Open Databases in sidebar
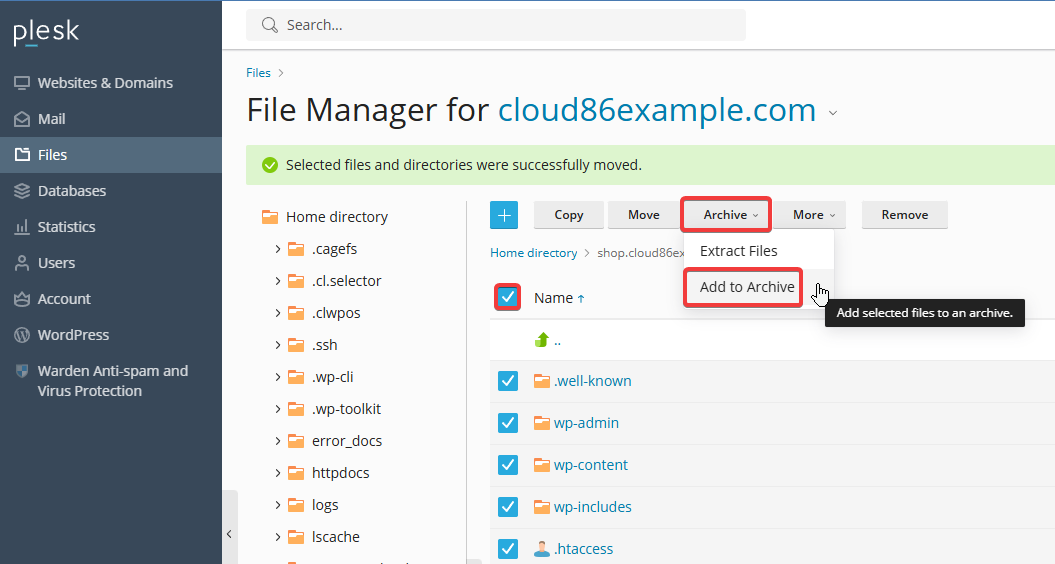This screenshot has width=1055, height=564. tap(110, 191)
